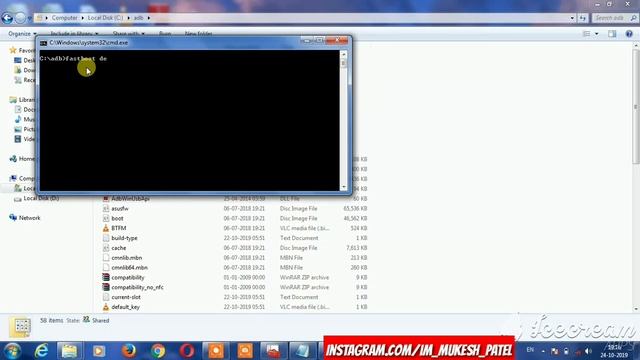Launch Google Chrome from the taskbar
The image size is (640, 360).
pyautogui.click(x=158, y=351)
